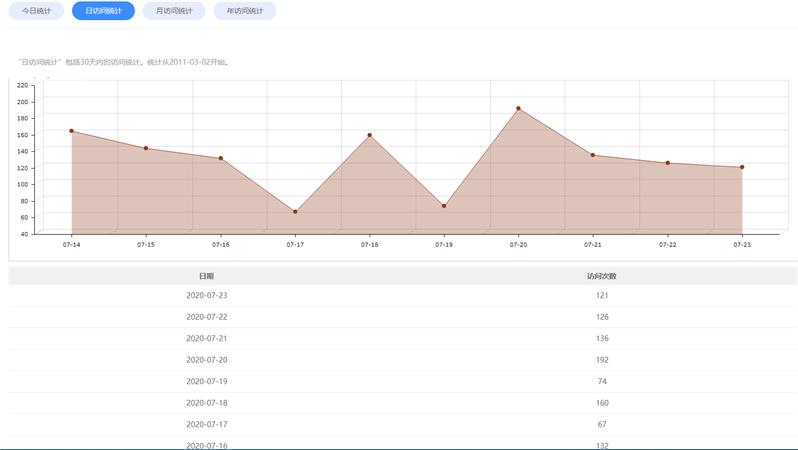Click the 07-14 data point on chart
Viewport: 798px width, 450px height.
coord(71,131)
